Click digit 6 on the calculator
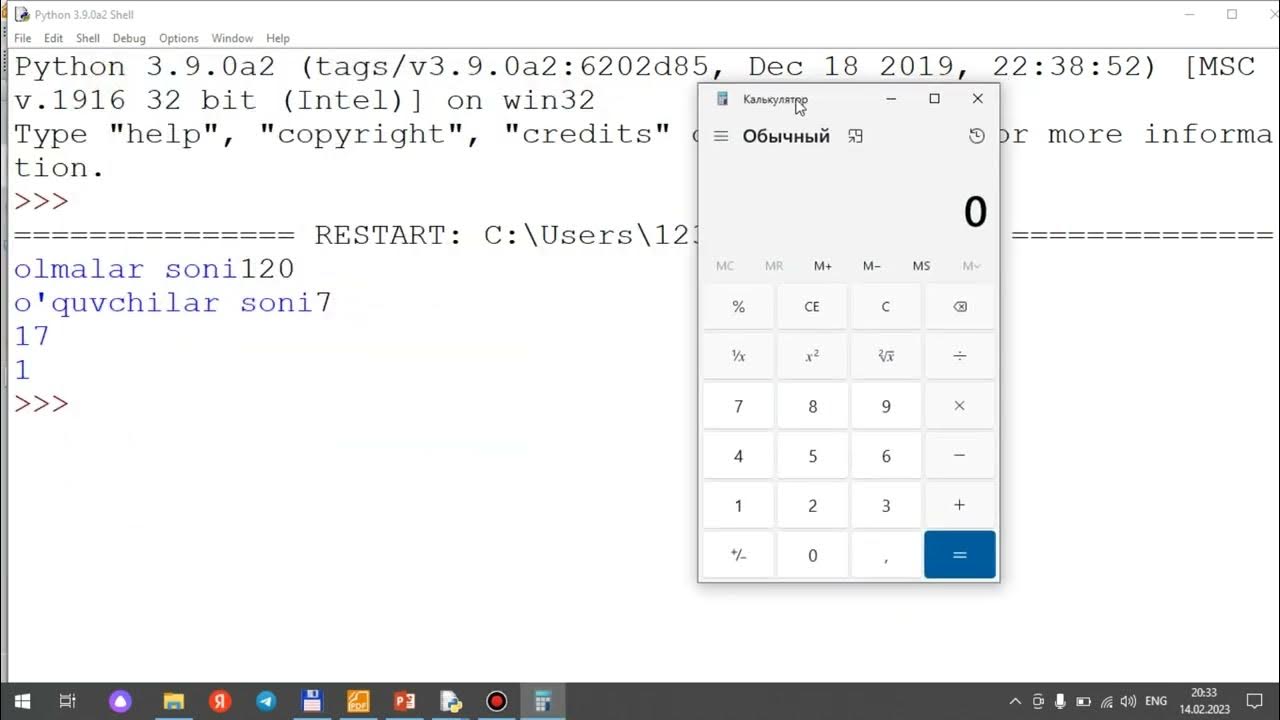This screenshot has width=1280, height=720. 885,456
